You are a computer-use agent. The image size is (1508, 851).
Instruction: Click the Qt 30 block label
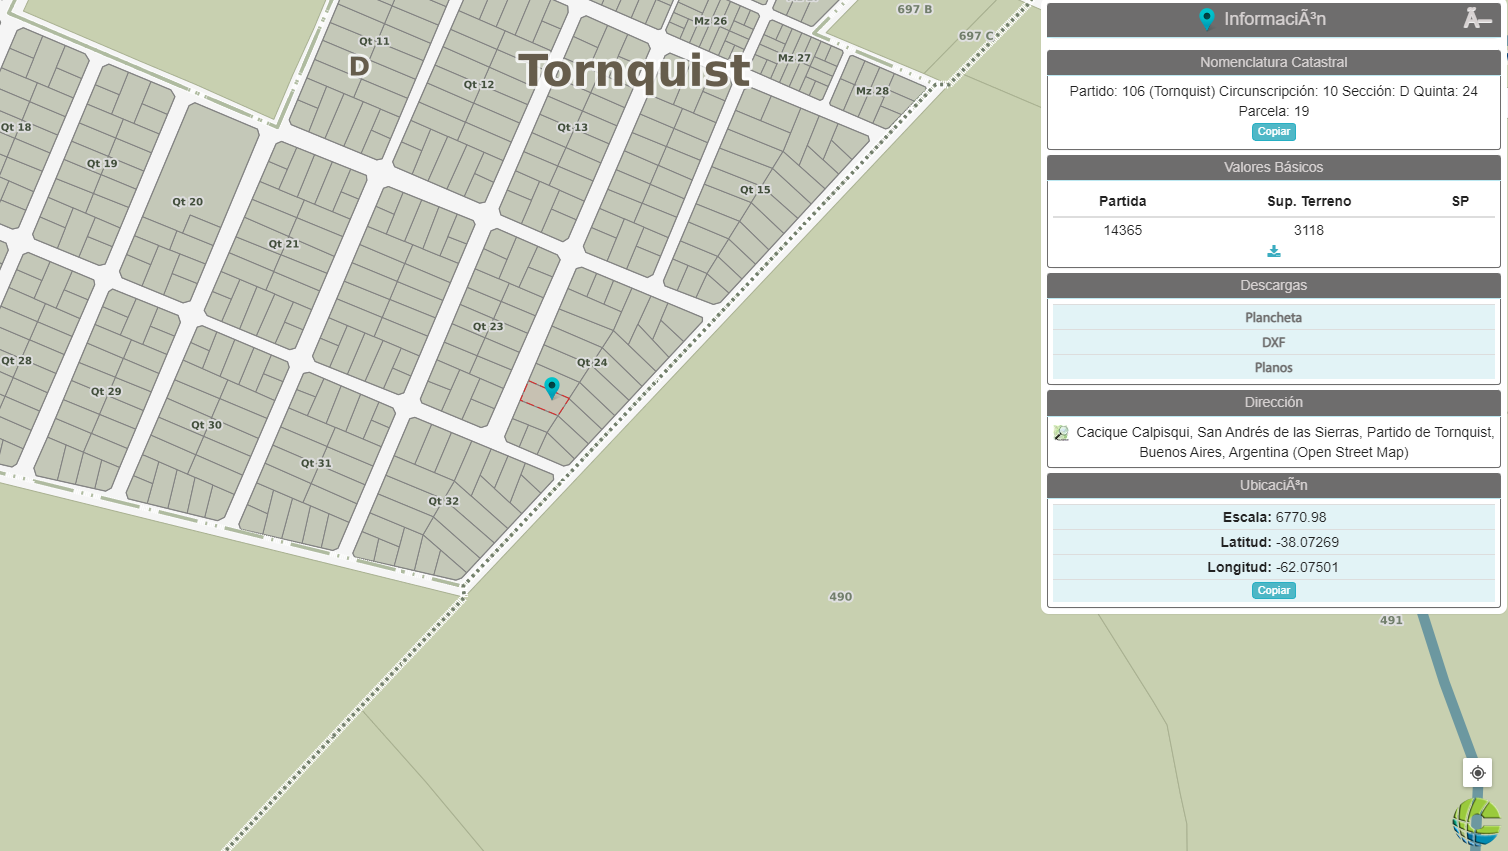[x=206, y=425]
